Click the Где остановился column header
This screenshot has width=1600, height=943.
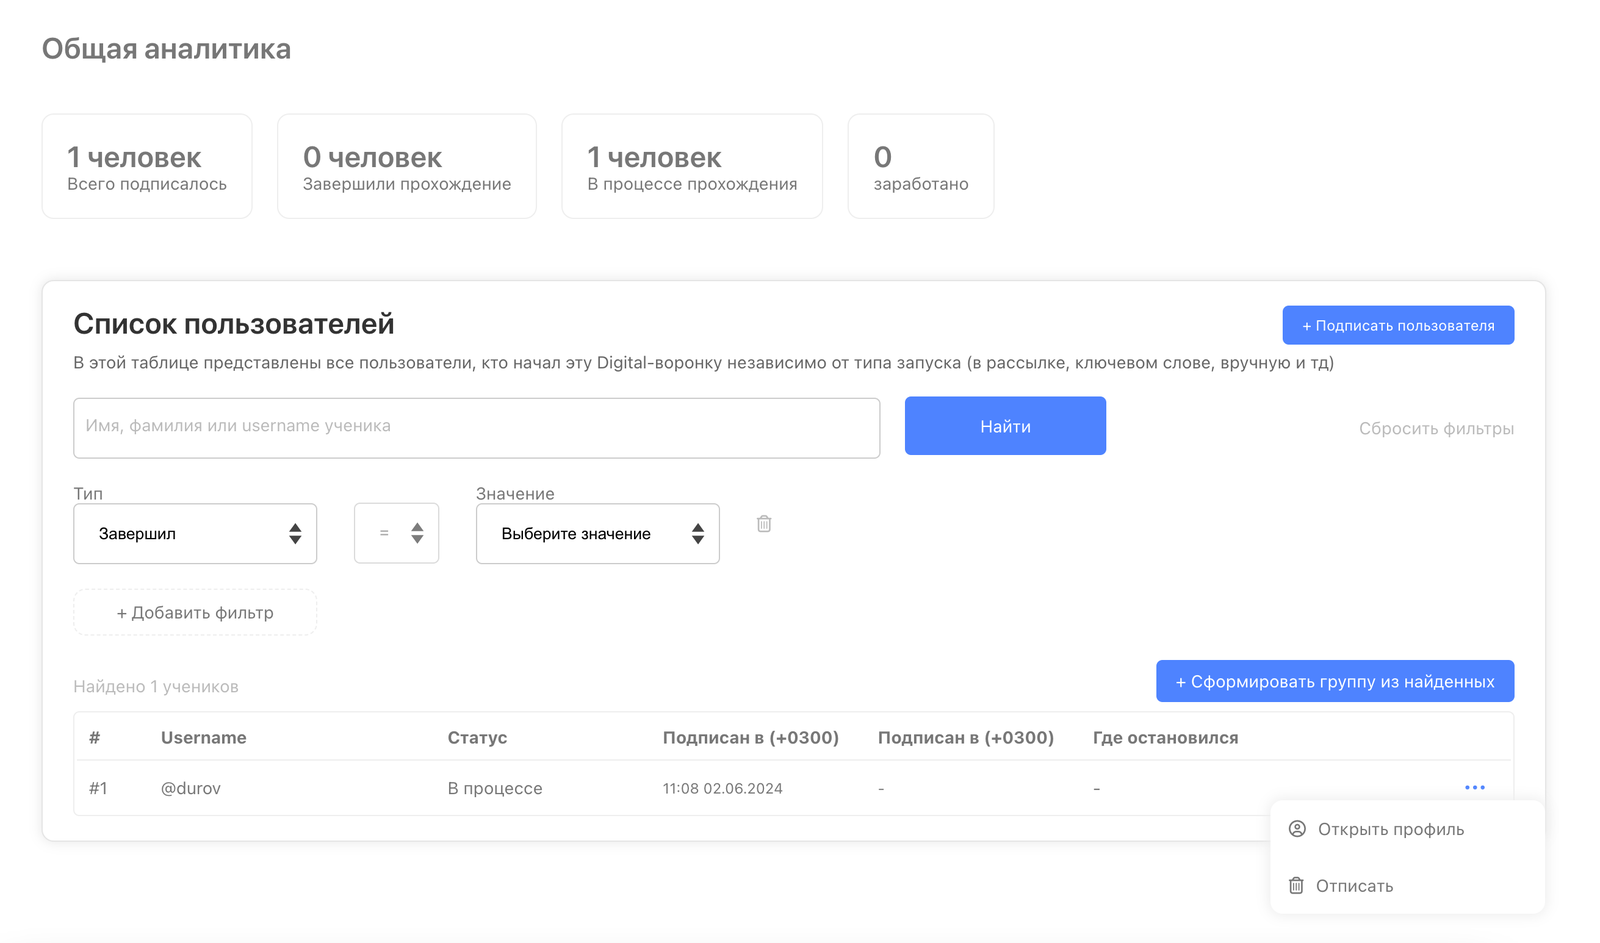(x=1165, y=737)
